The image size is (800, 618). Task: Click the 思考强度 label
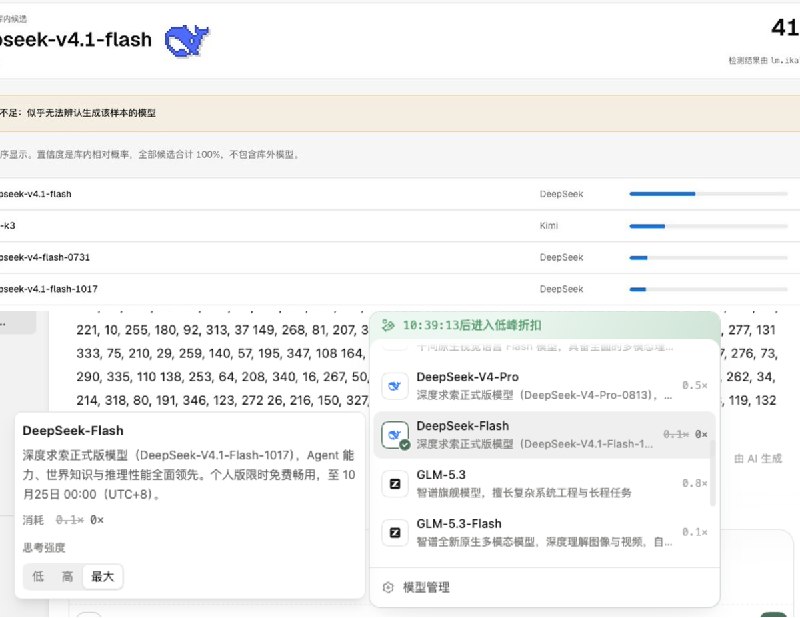pyautogui.click(x=44, y=548)
